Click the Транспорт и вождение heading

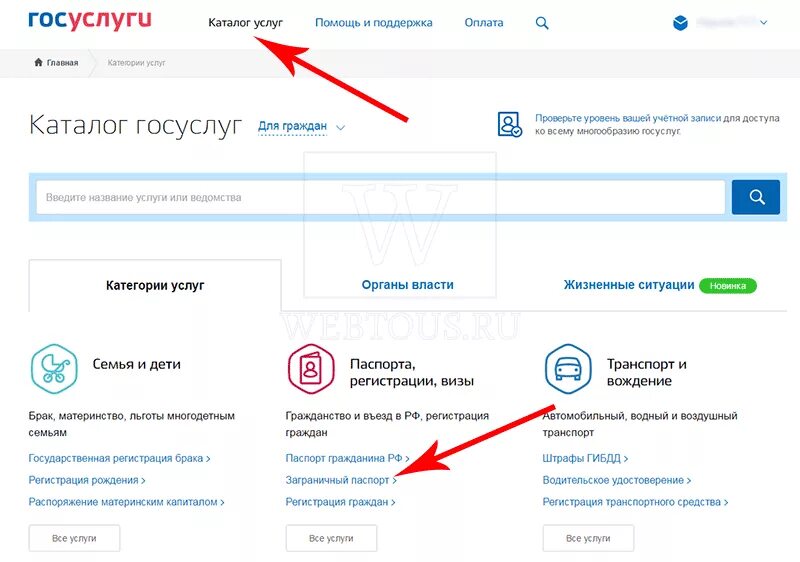point(646,372)
